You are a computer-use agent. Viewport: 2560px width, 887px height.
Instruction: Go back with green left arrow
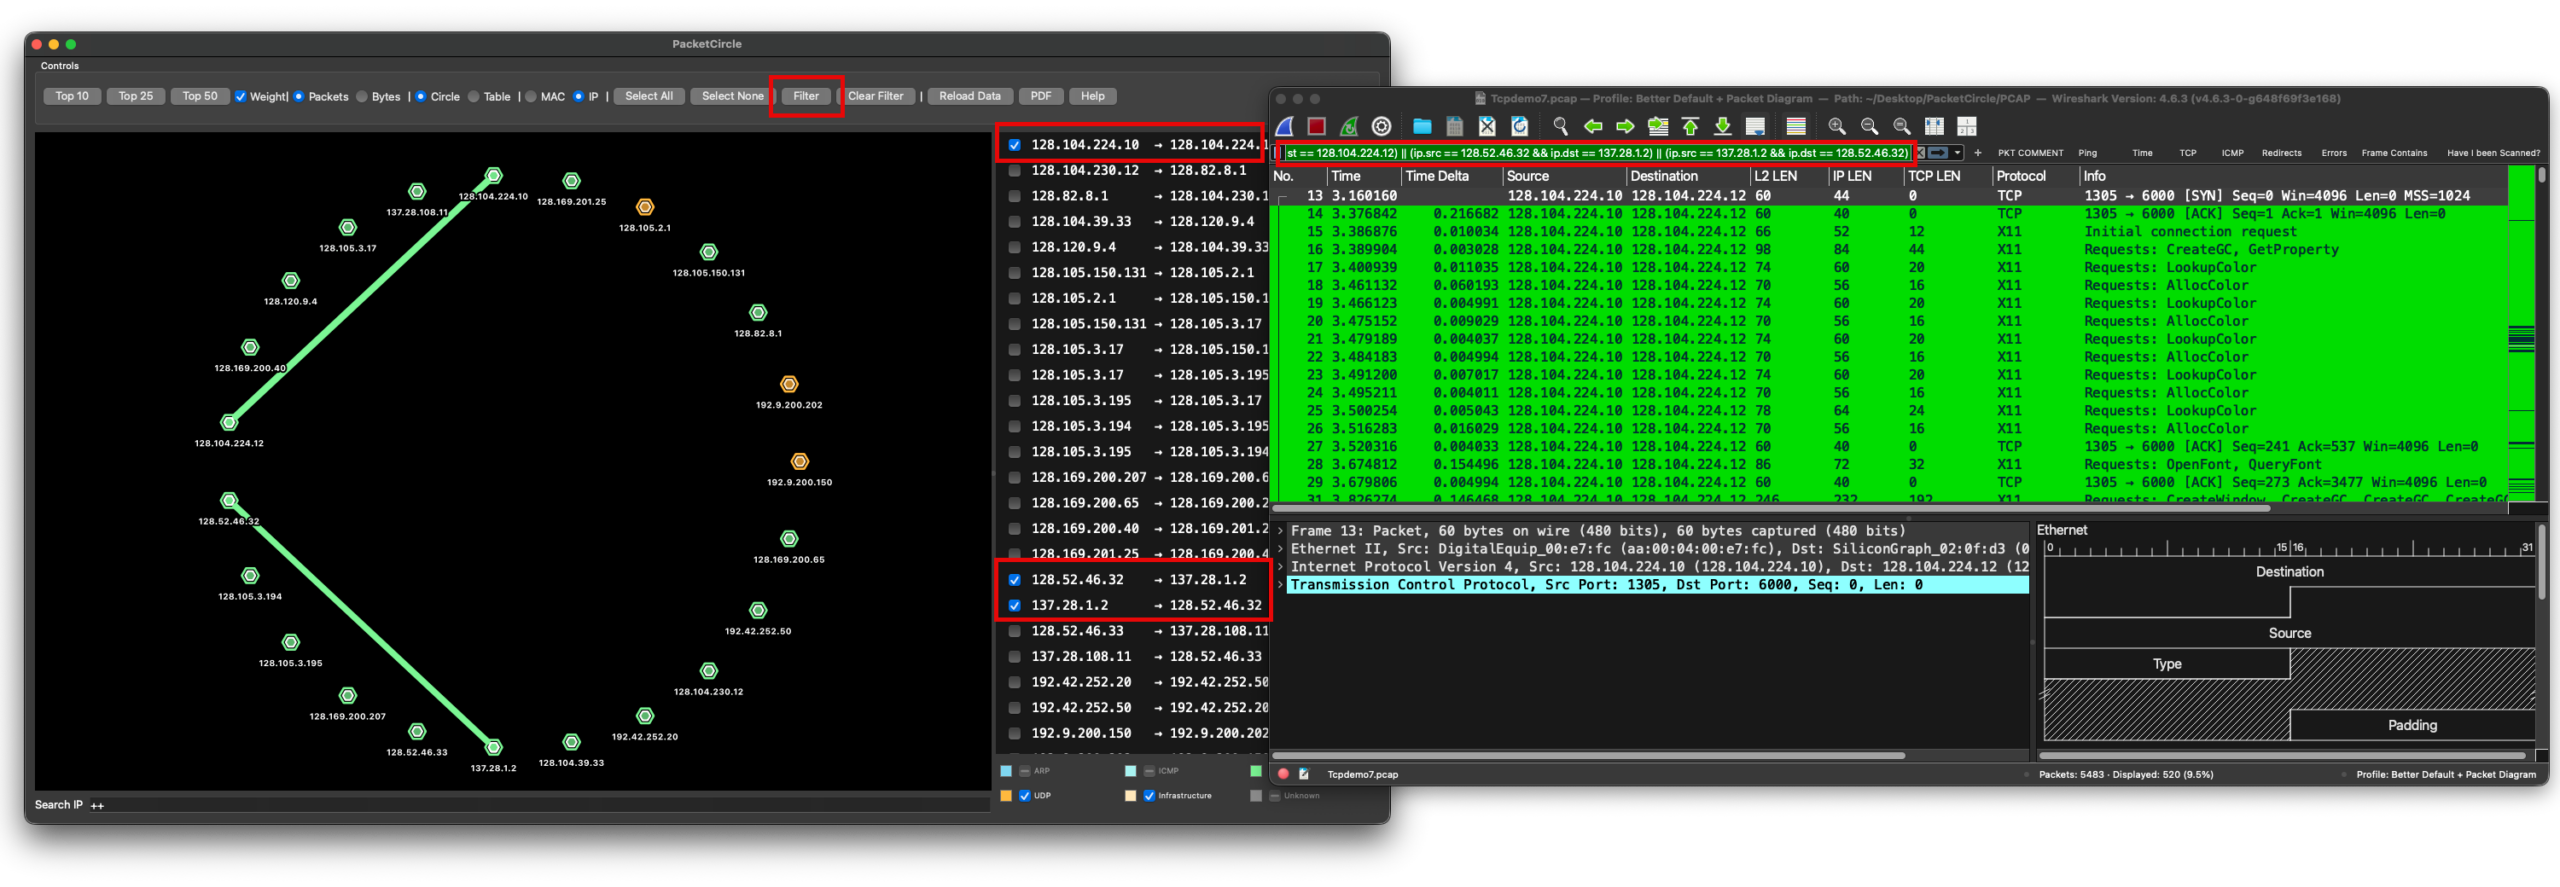pyautogui.click(x=1593, y=126)
